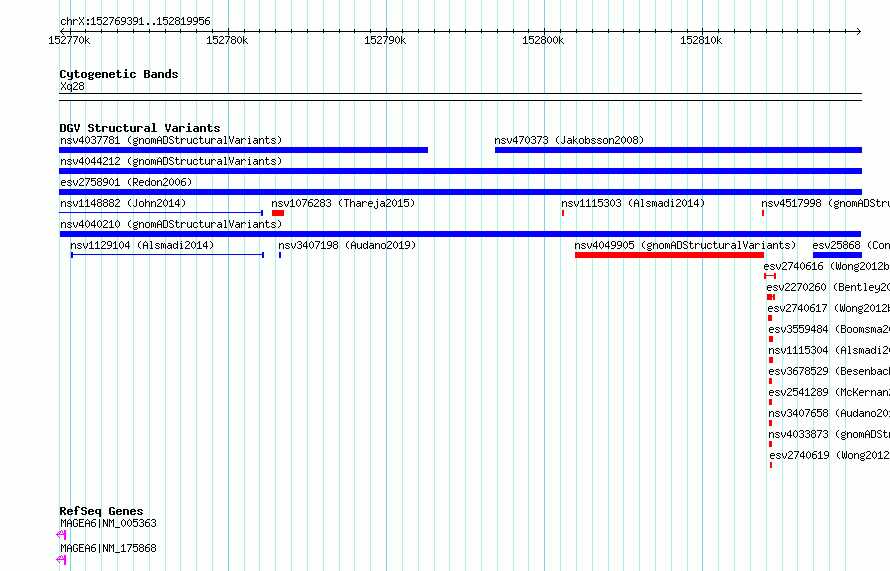
Task: Open the MAGEA6|NM_005363 gene label
Action: [108, 523]
